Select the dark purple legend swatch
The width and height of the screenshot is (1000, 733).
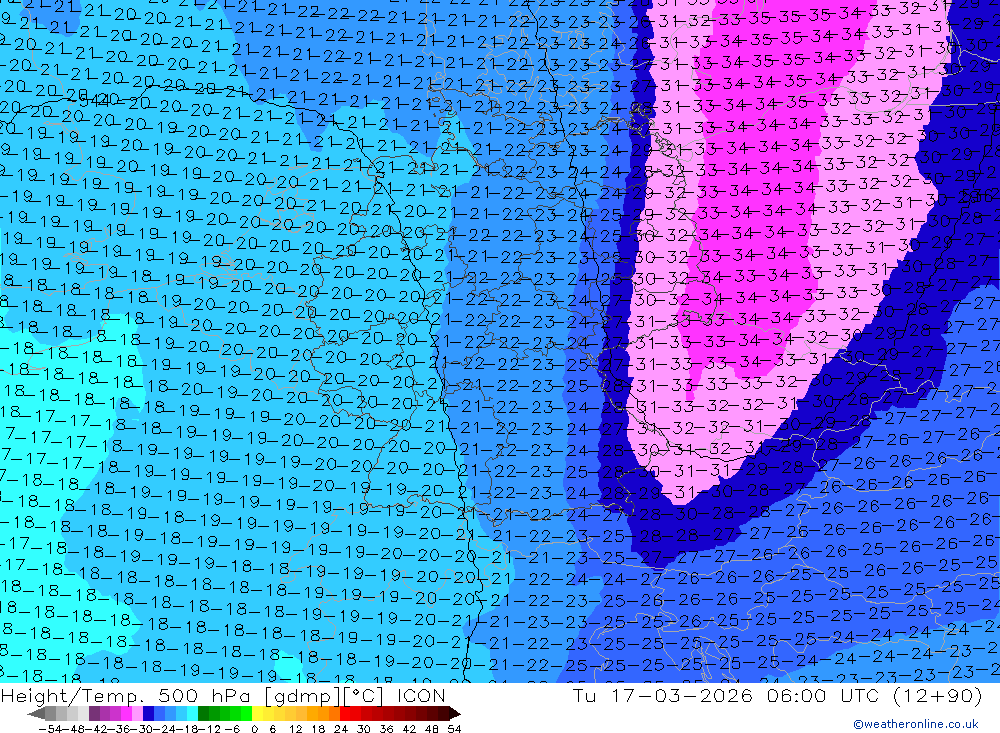pos(94,714)
